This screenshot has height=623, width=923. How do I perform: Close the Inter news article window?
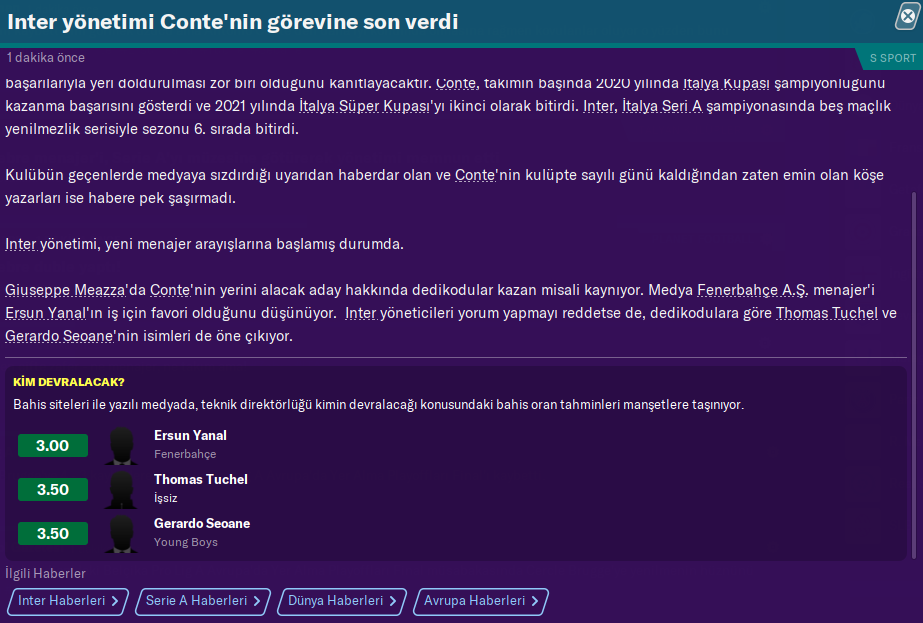pyautogui.click(x=907, y=16)
